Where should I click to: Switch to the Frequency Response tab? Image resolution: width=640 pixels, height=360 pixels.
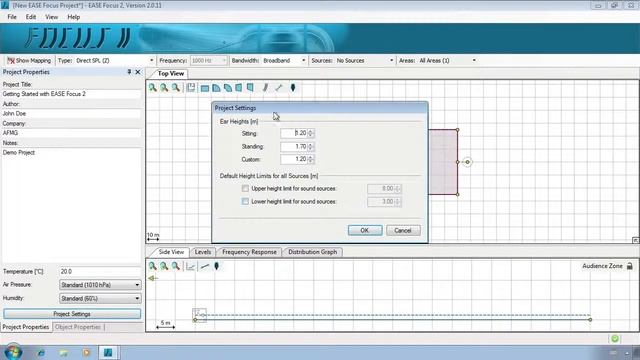coord(249,252)
